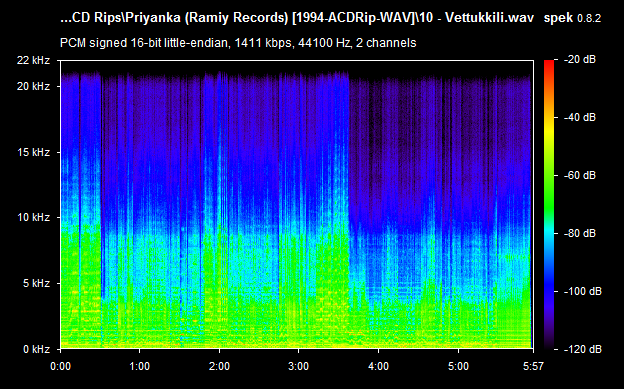Image resolution: width=624 pixels, height=389 pixels.
Task: Select the 4:00 time axis marker
Action: click(378, 366)
